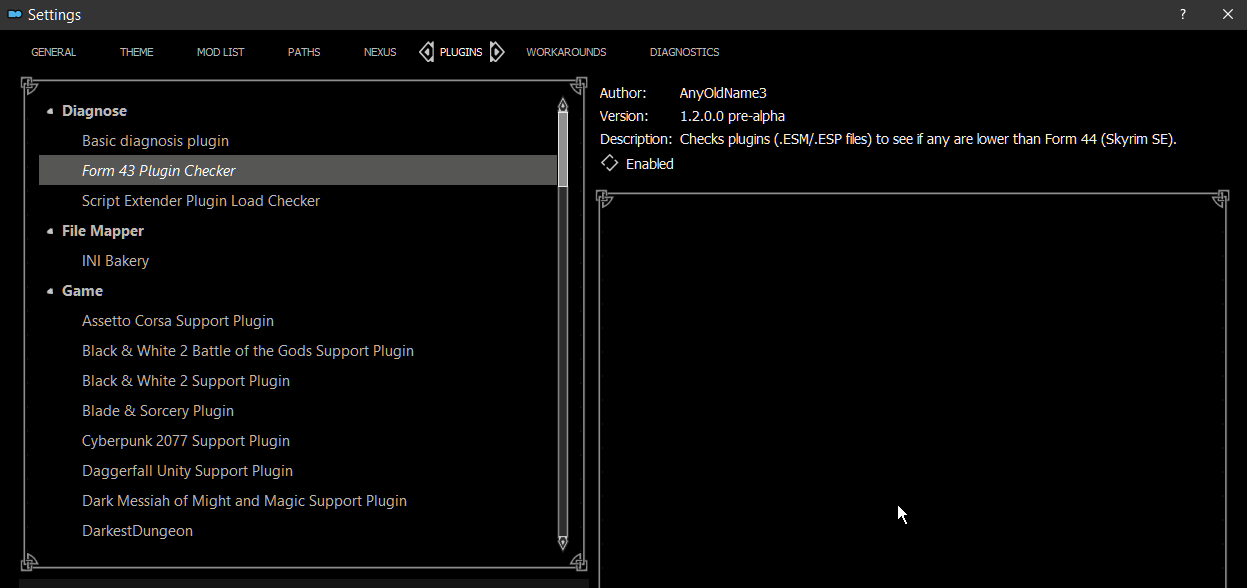Select Form 43 Plugin Checker
The height and width of the screenshot is (588, 1247).
298,171
